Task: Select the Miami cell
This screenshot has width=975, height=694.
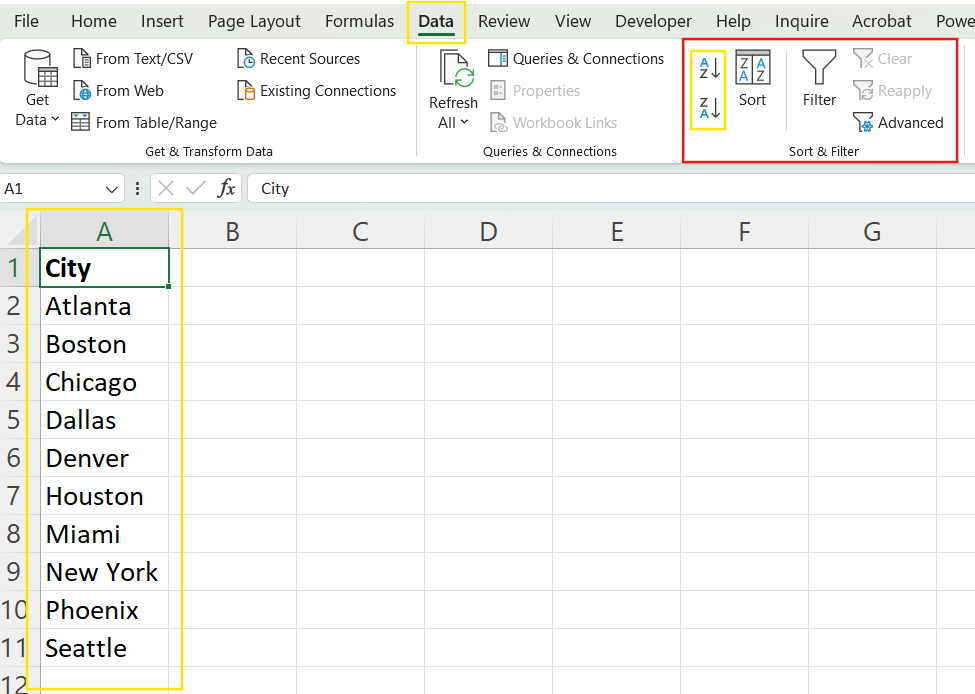Action: [x=104, y=534]
